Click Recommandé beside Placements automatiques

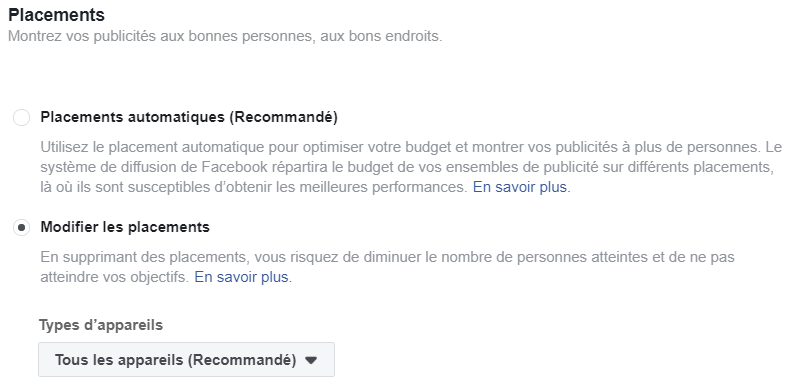pos(283,118)
